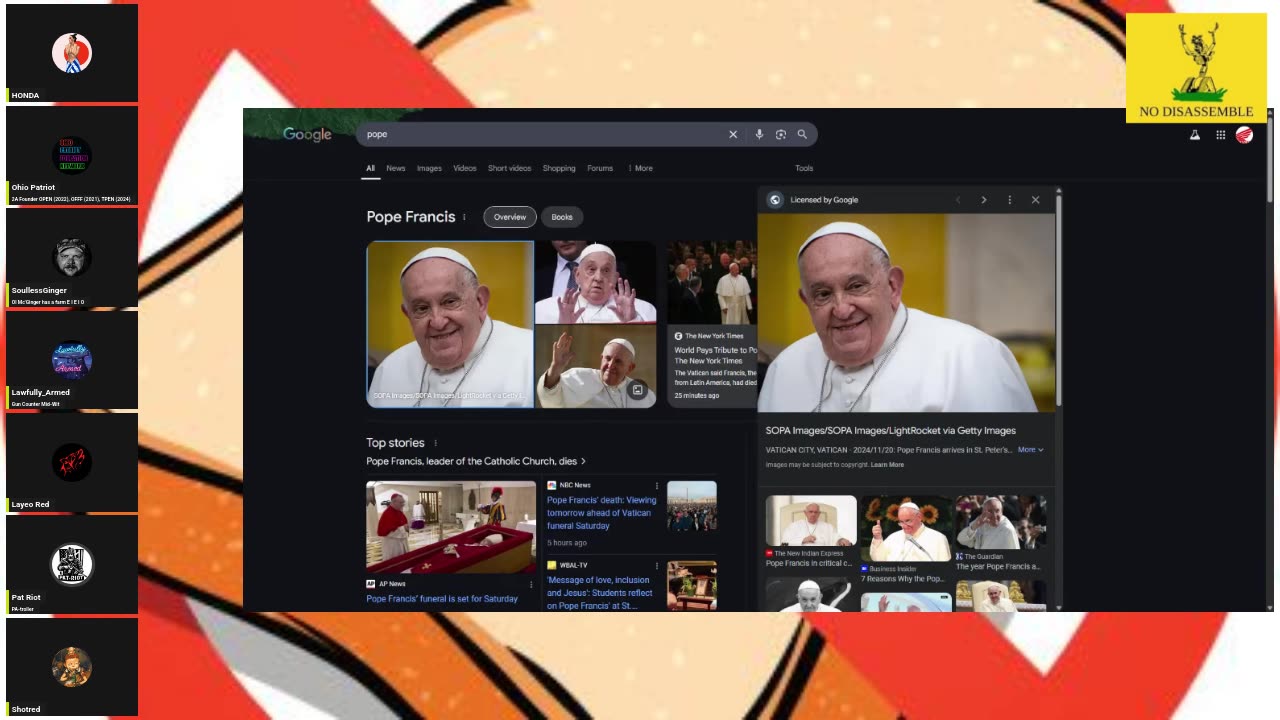
Task: Open the AP News funeral casket image
Action: click(x=451, y=527)
